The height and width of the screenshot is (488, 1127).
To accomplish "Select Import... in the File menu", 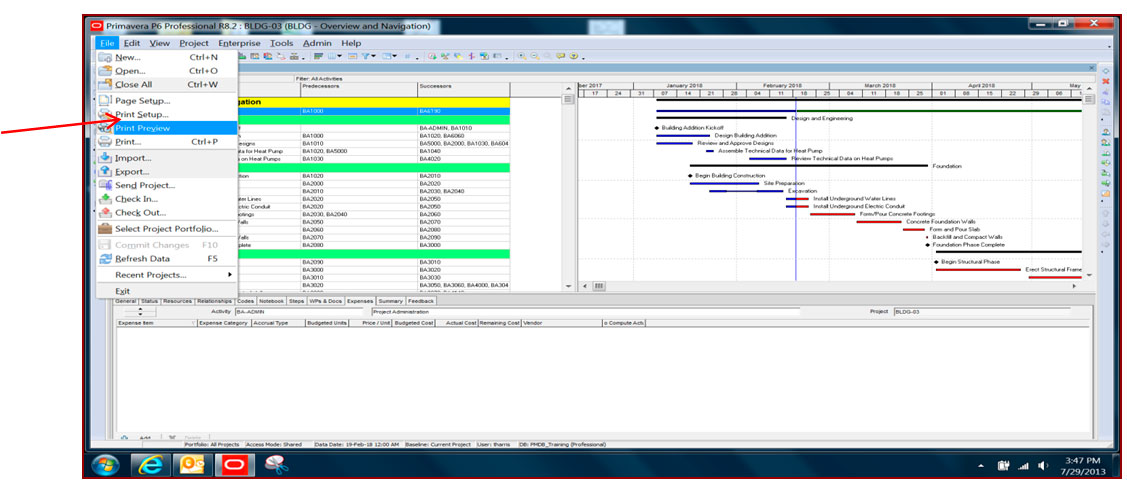I will coord(167,157).
